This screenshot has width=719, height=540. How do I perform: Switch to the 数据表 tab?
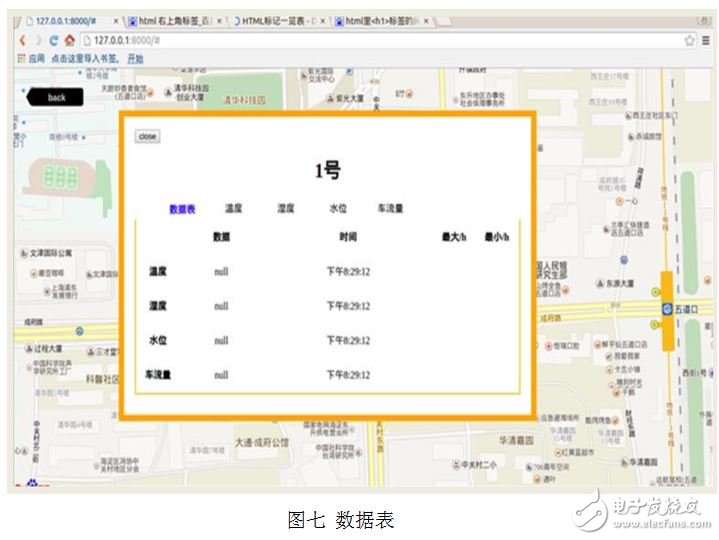pos(182,209)
